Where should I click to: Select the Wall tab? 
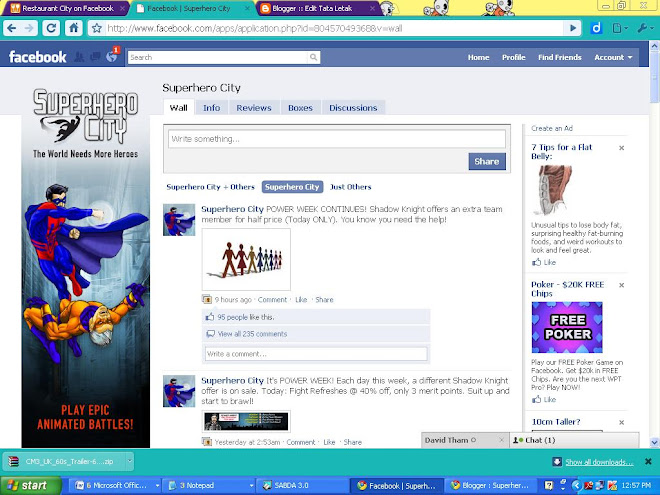[x=178, y=108]
